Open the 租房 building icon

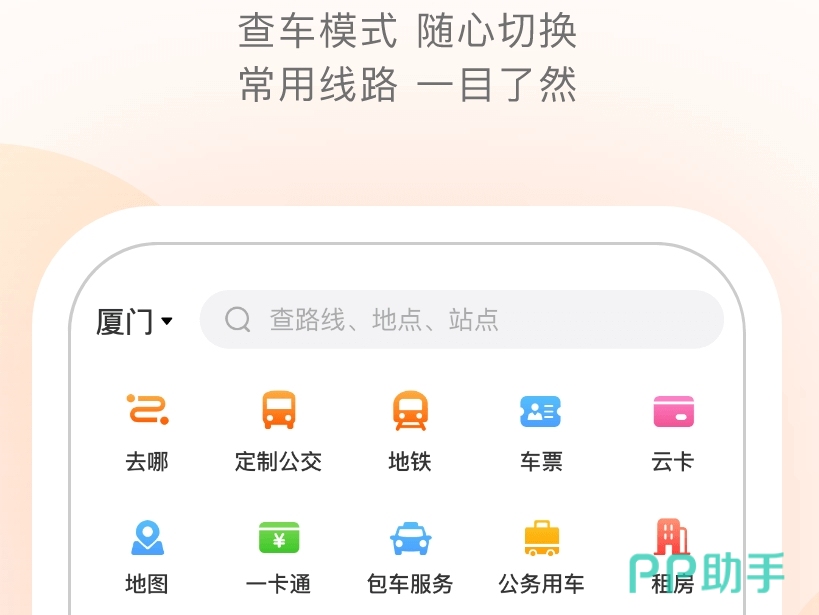[672, 537]
